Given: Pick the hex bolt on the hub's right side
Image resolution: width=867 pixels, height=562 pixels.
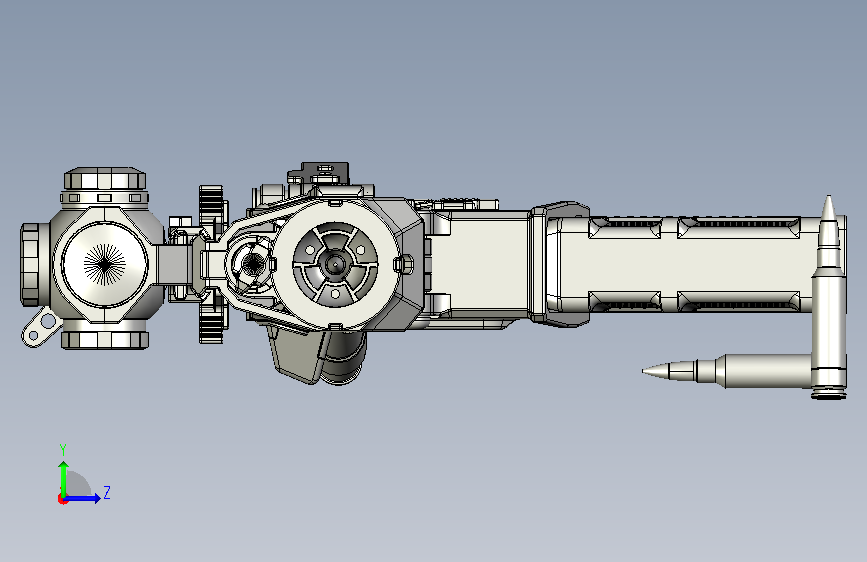Looking at the screenshot, I should [x=403, y=263].
